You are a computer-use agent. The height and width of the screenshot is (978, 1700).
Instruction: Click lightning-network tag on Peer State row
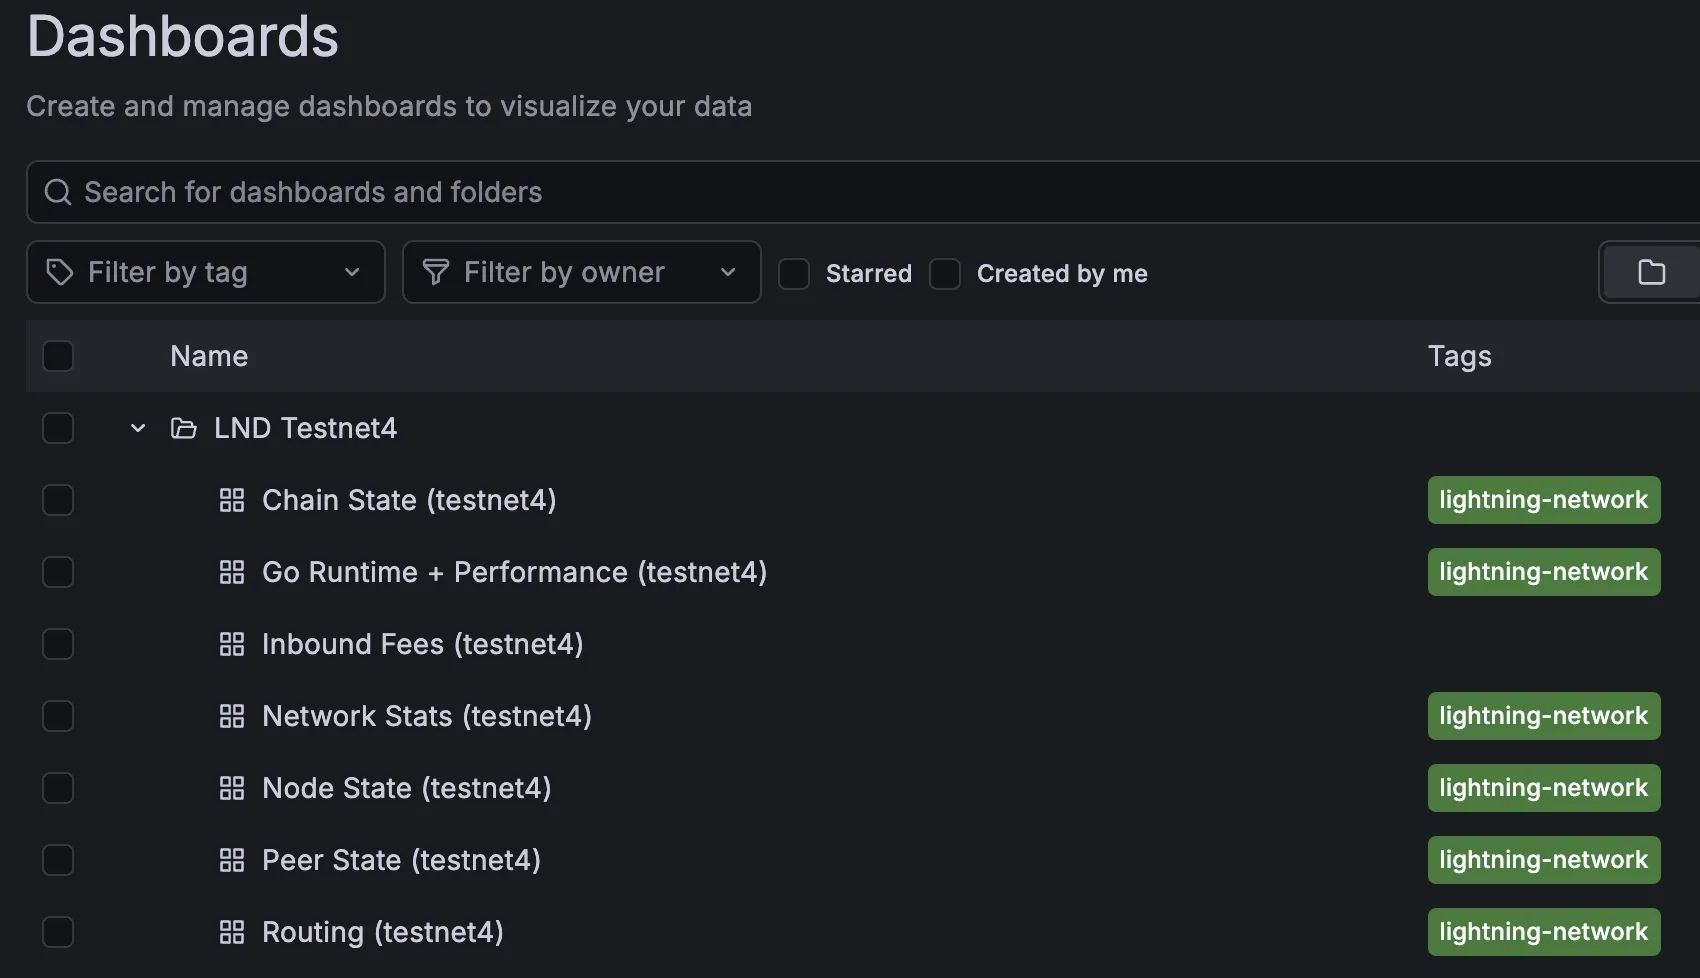pyautogui.click(x=1544, y=860)
